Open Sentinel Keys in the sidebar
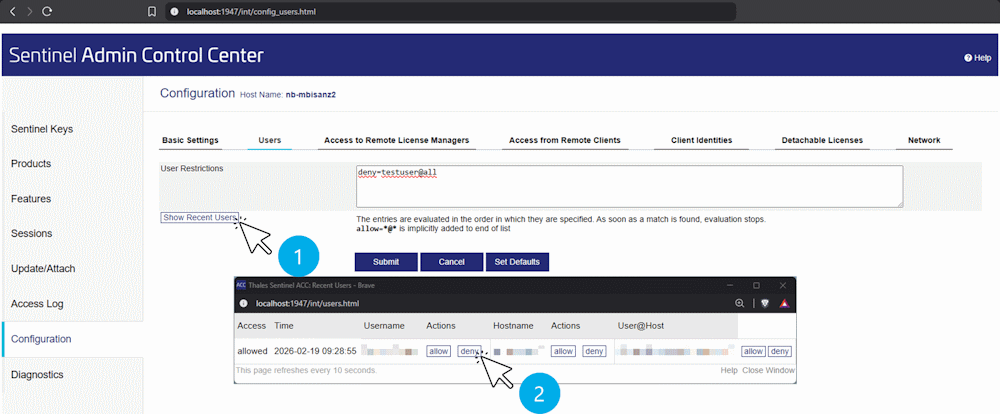Image resolution: width=1000 pixels, height=419 pixels. click(41, 129)
